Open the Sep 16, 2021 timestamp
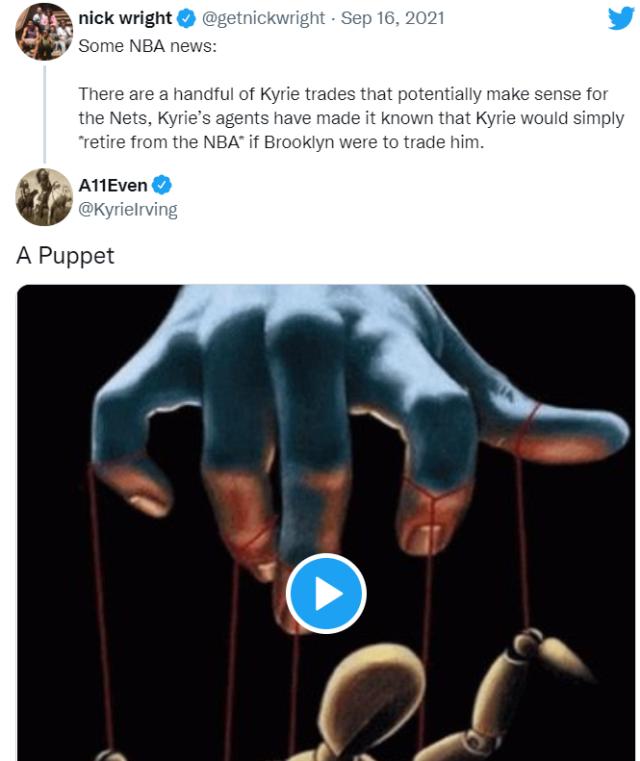640x761 pixels. pyautogui.click(x=393, y=18)
